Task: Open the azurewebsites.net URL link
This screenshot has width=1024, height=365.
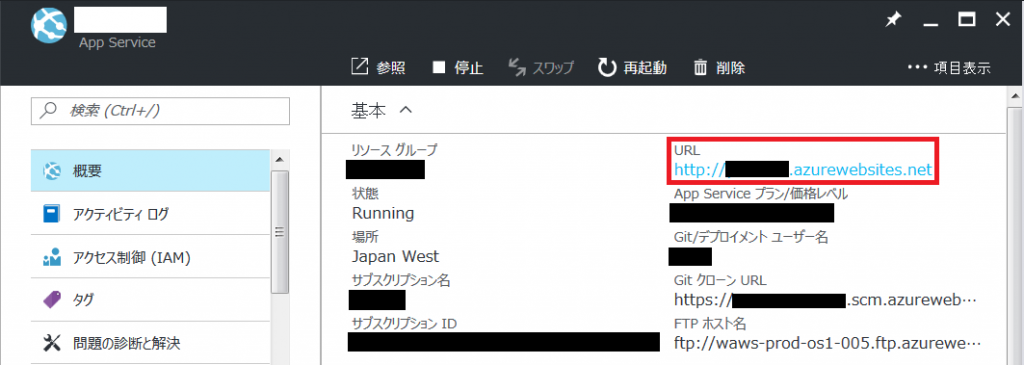Action: tap(803, 170)
